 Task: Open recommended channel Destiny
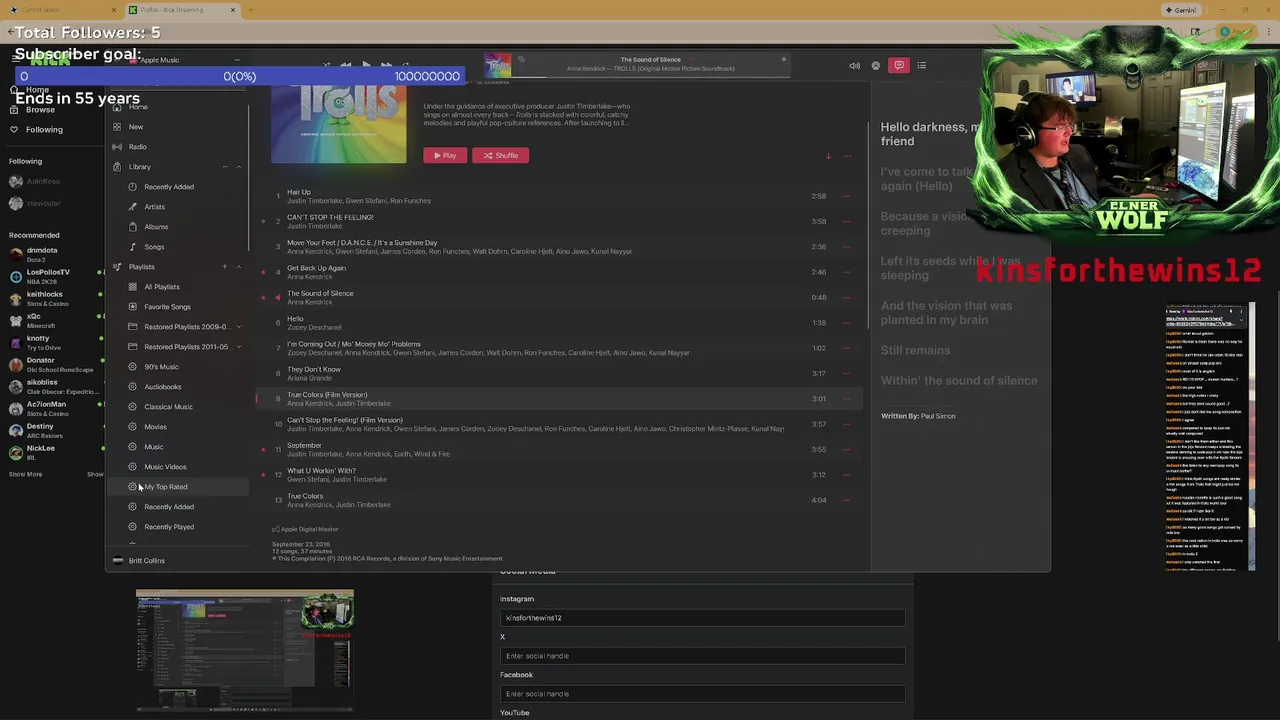(x=52, y=431)
